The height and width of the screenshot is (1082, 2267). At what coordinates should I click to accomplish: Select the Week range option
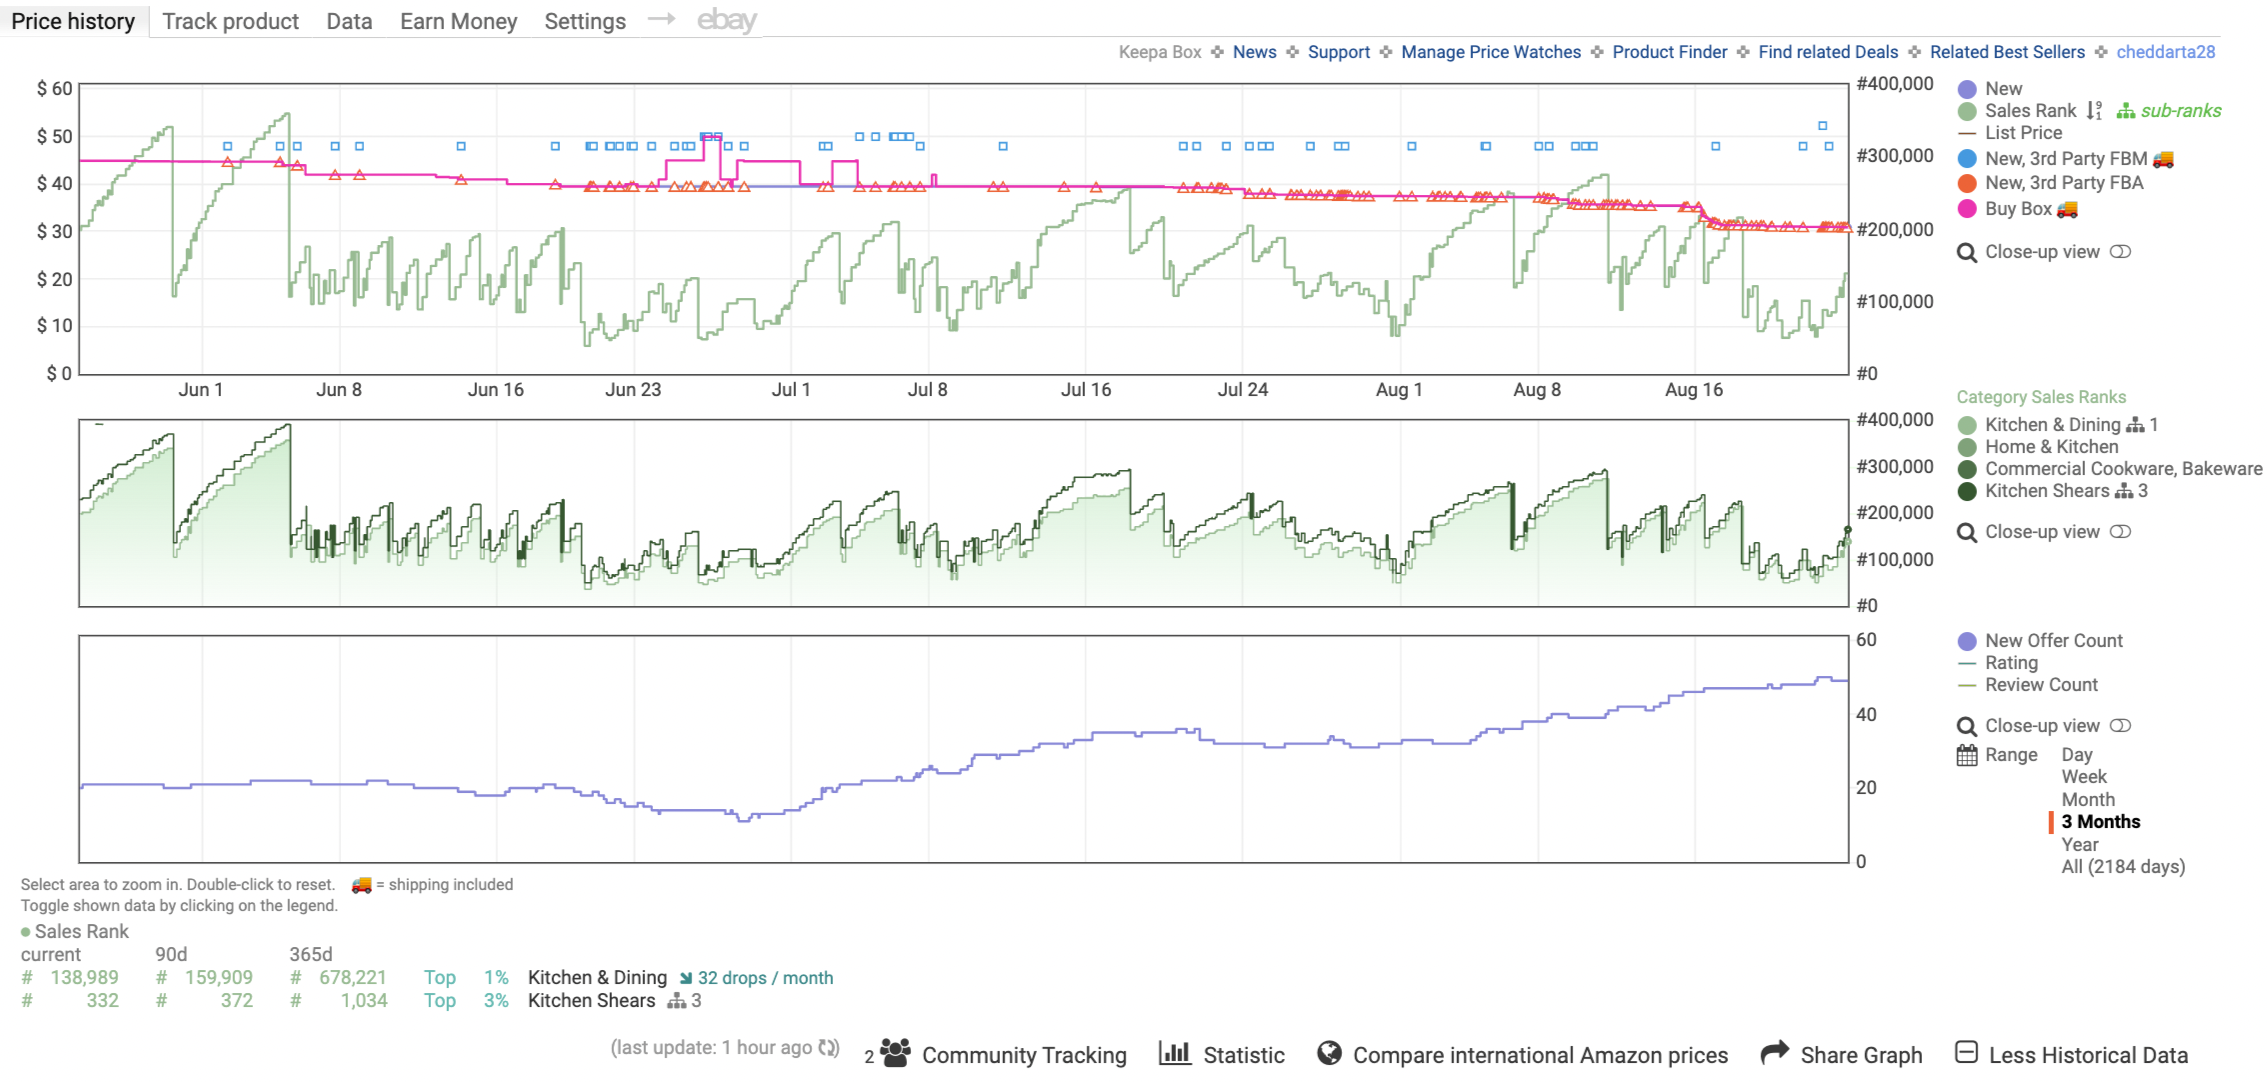tap(2083, 777)
